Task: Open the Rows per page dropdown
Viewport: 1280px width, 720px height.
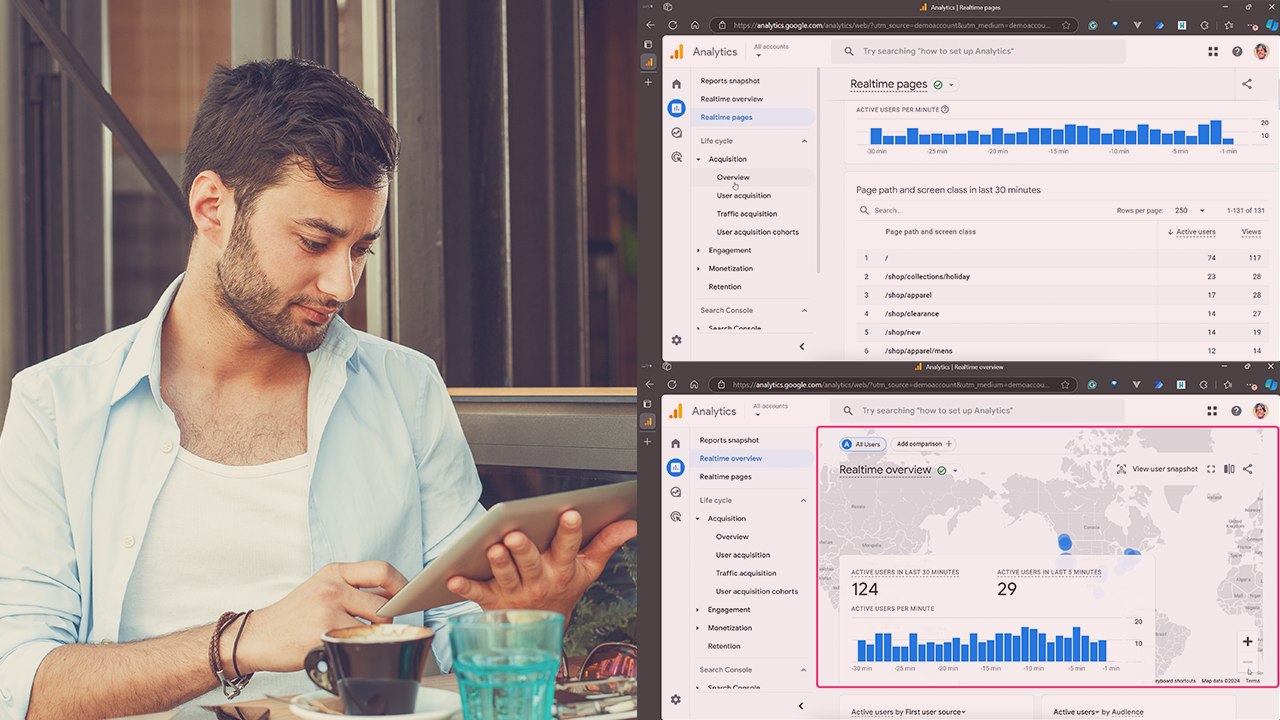Action: point(1189,211)
